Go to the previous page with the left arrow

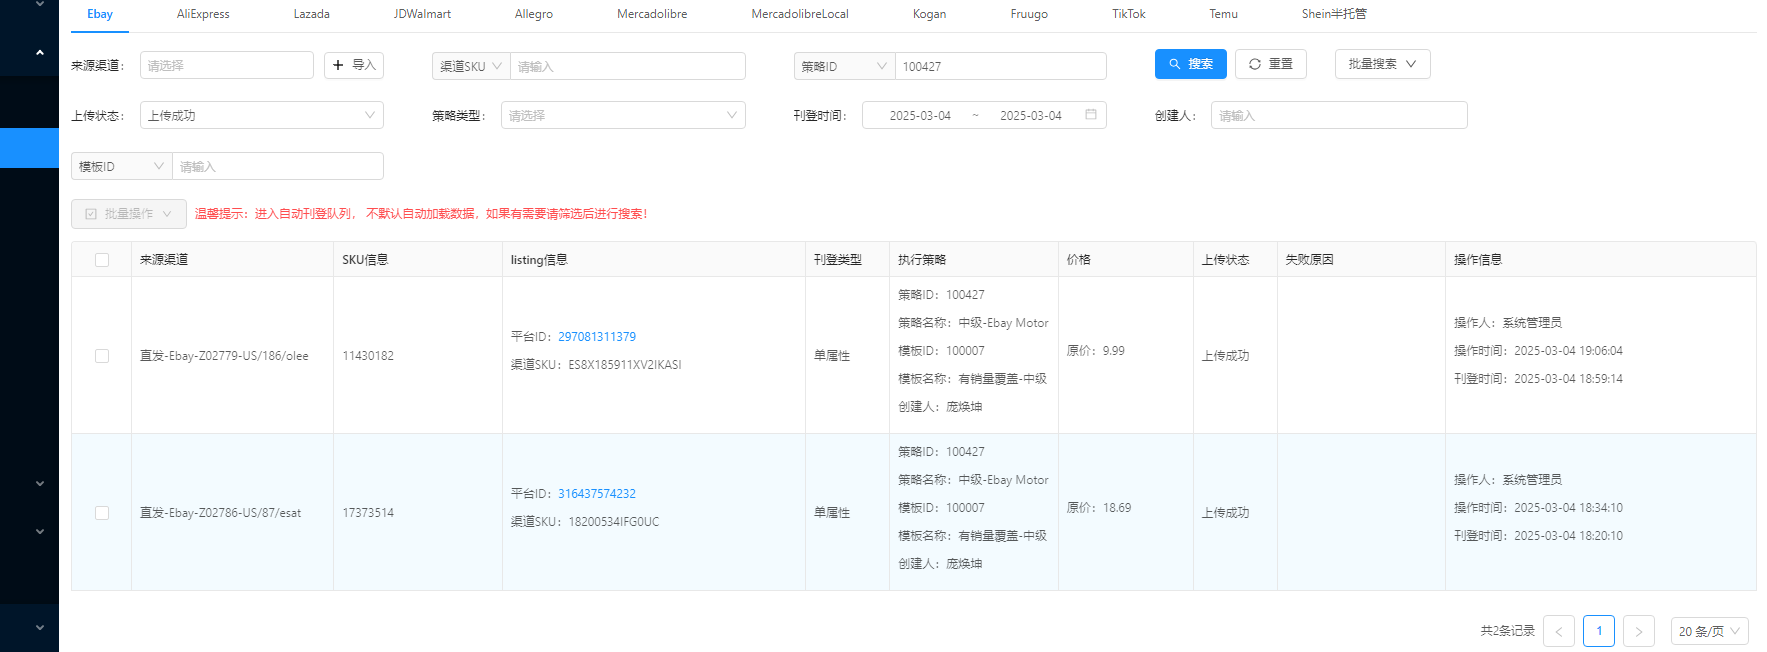pyautogui.click(x=1559, y=631)
